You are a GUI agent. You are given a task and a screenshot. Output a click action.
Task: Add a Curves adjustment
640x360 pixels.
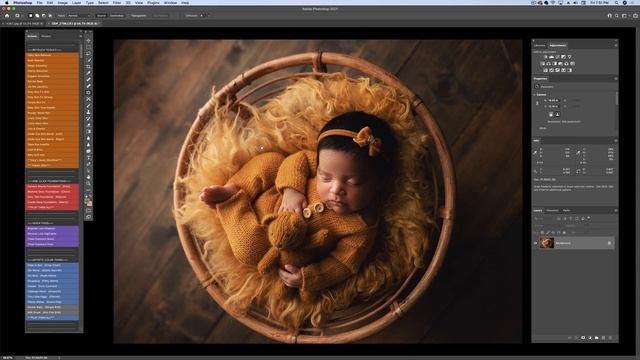(x=558, y=57)
